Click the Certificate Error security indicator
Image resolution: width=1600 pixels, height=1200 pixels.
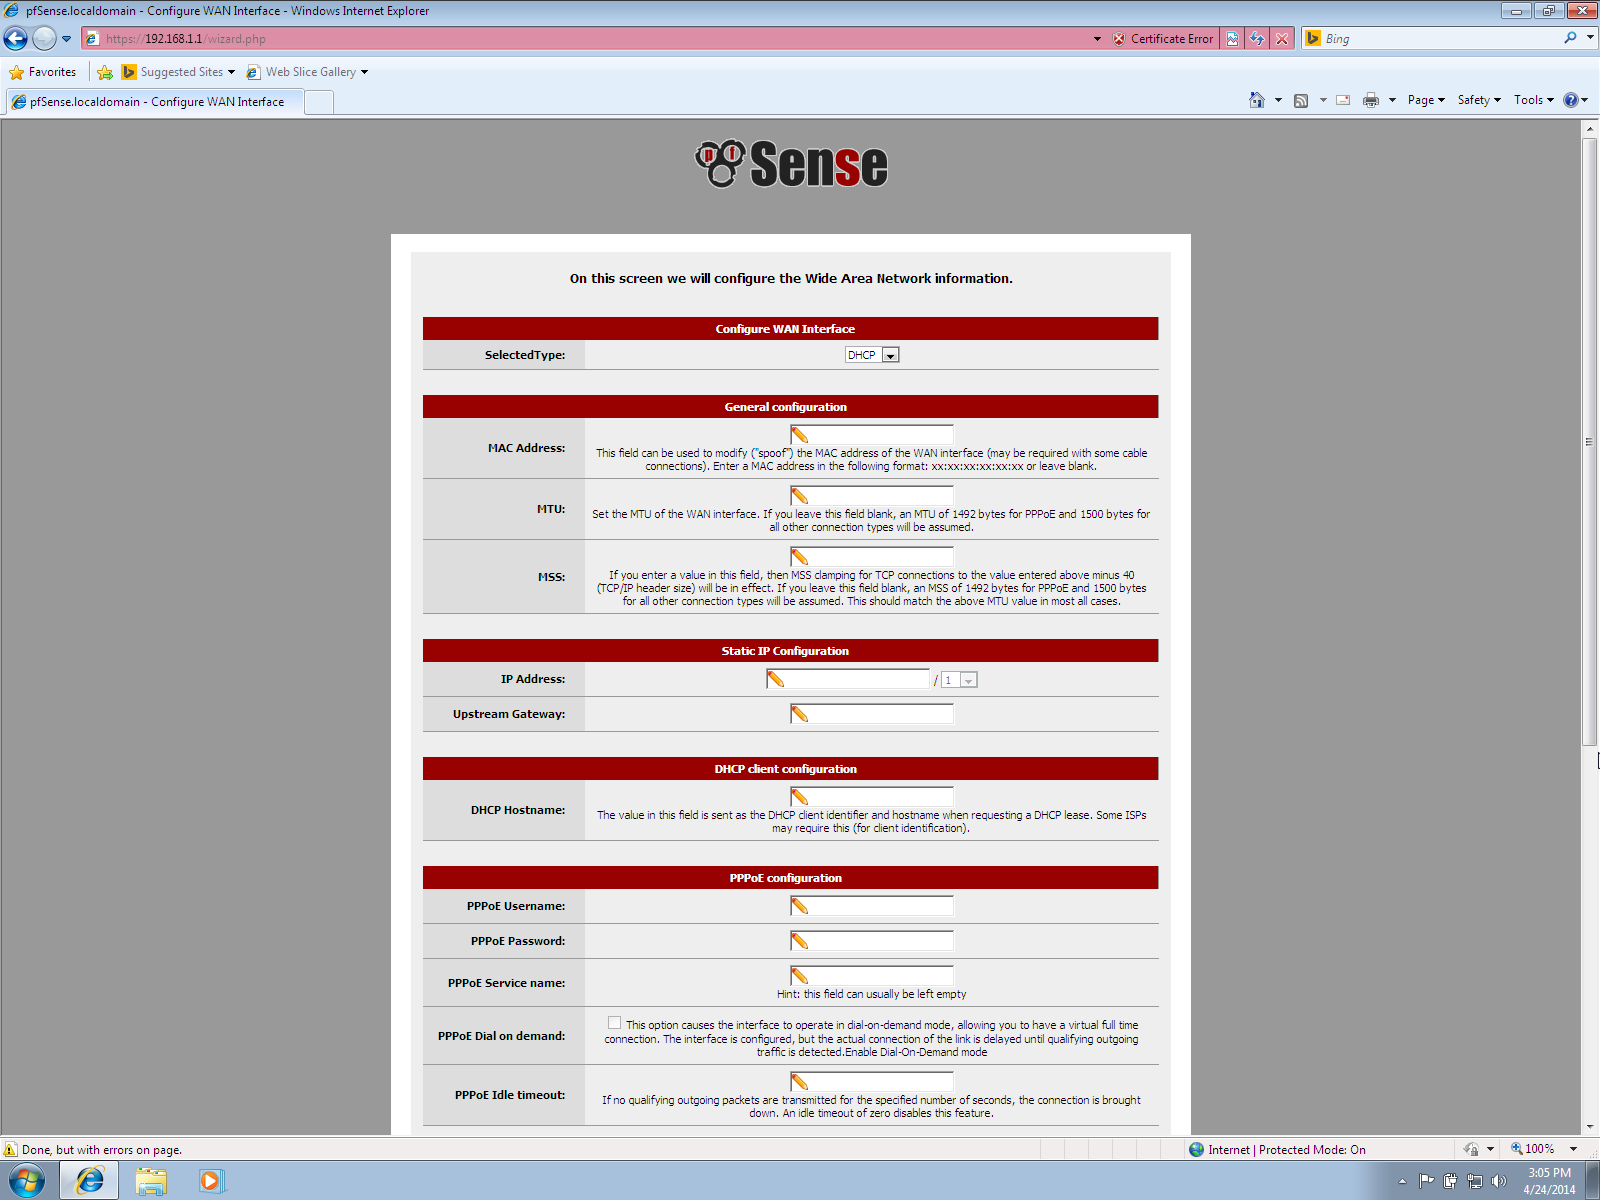click(x=1164, y=39)
